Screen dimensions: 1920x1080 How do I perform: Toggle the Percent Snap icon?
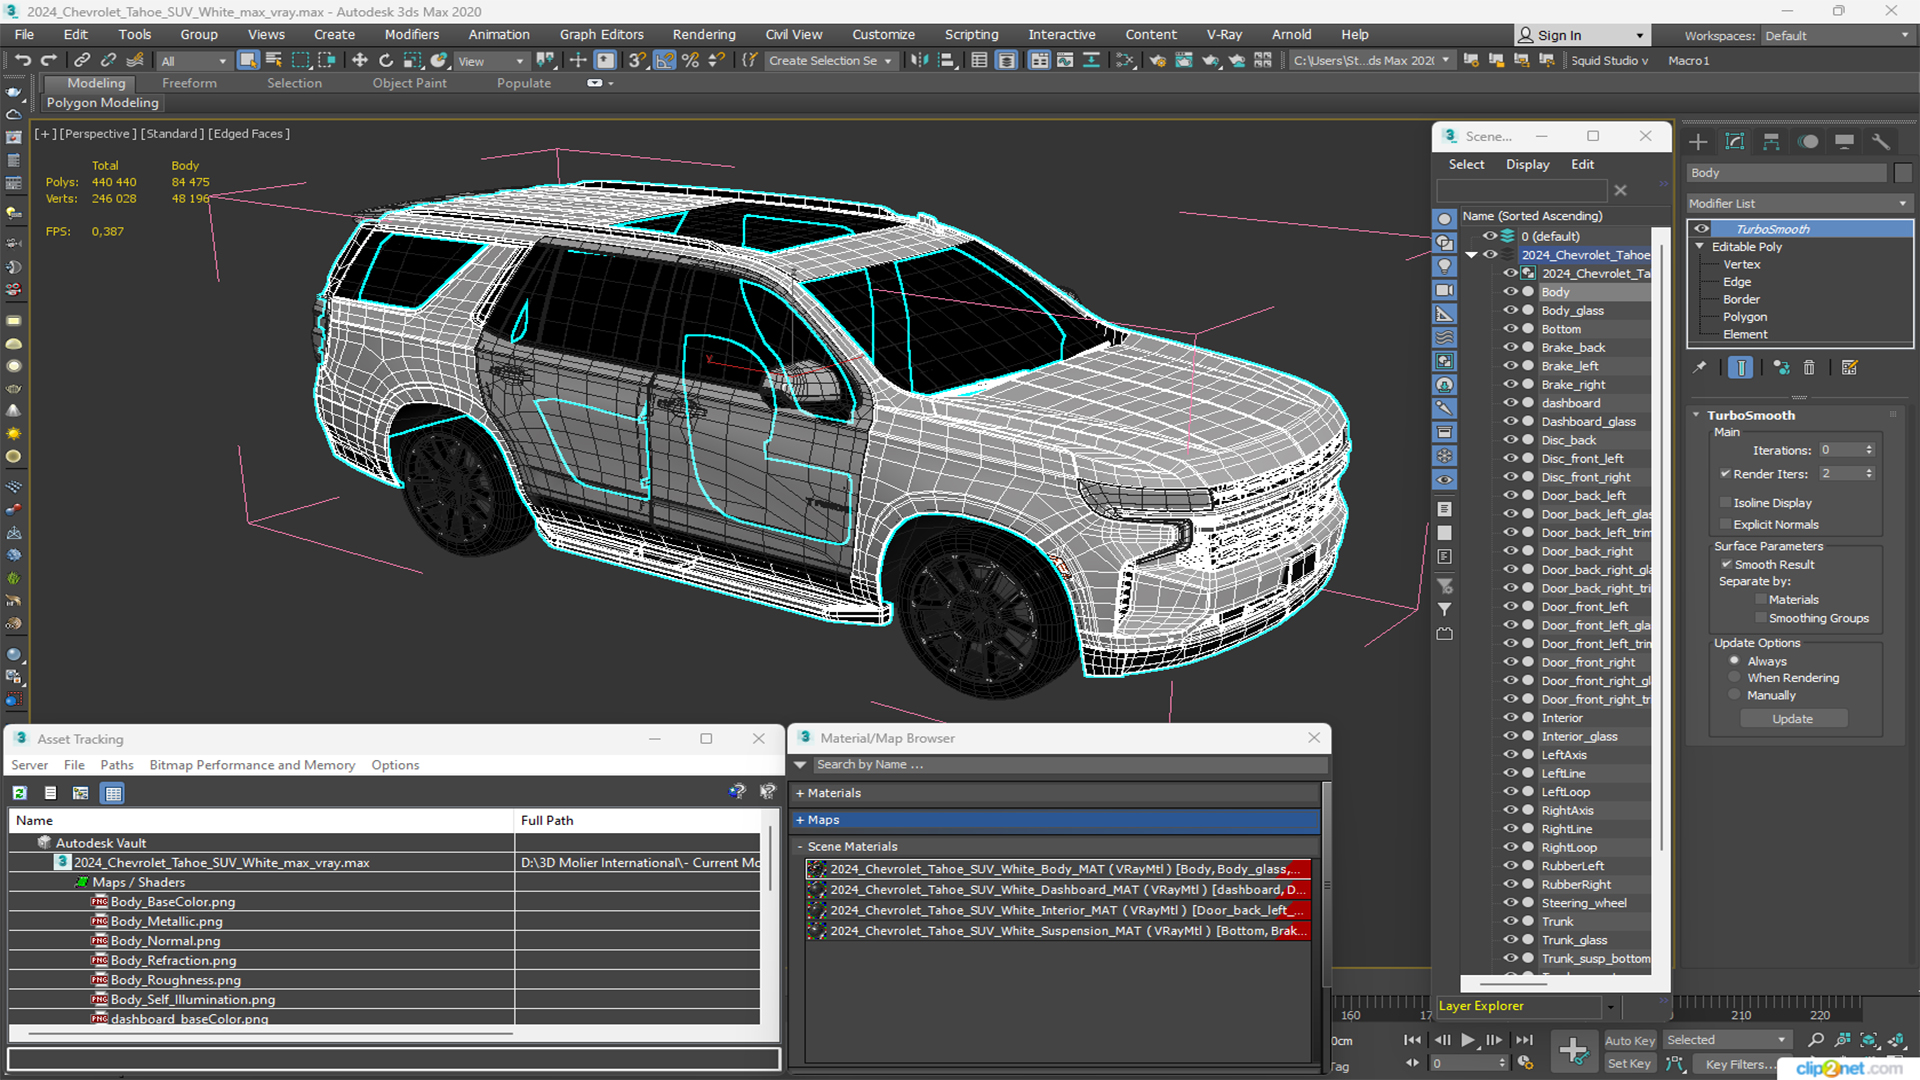pyautogui.click(x=690, y=61)
